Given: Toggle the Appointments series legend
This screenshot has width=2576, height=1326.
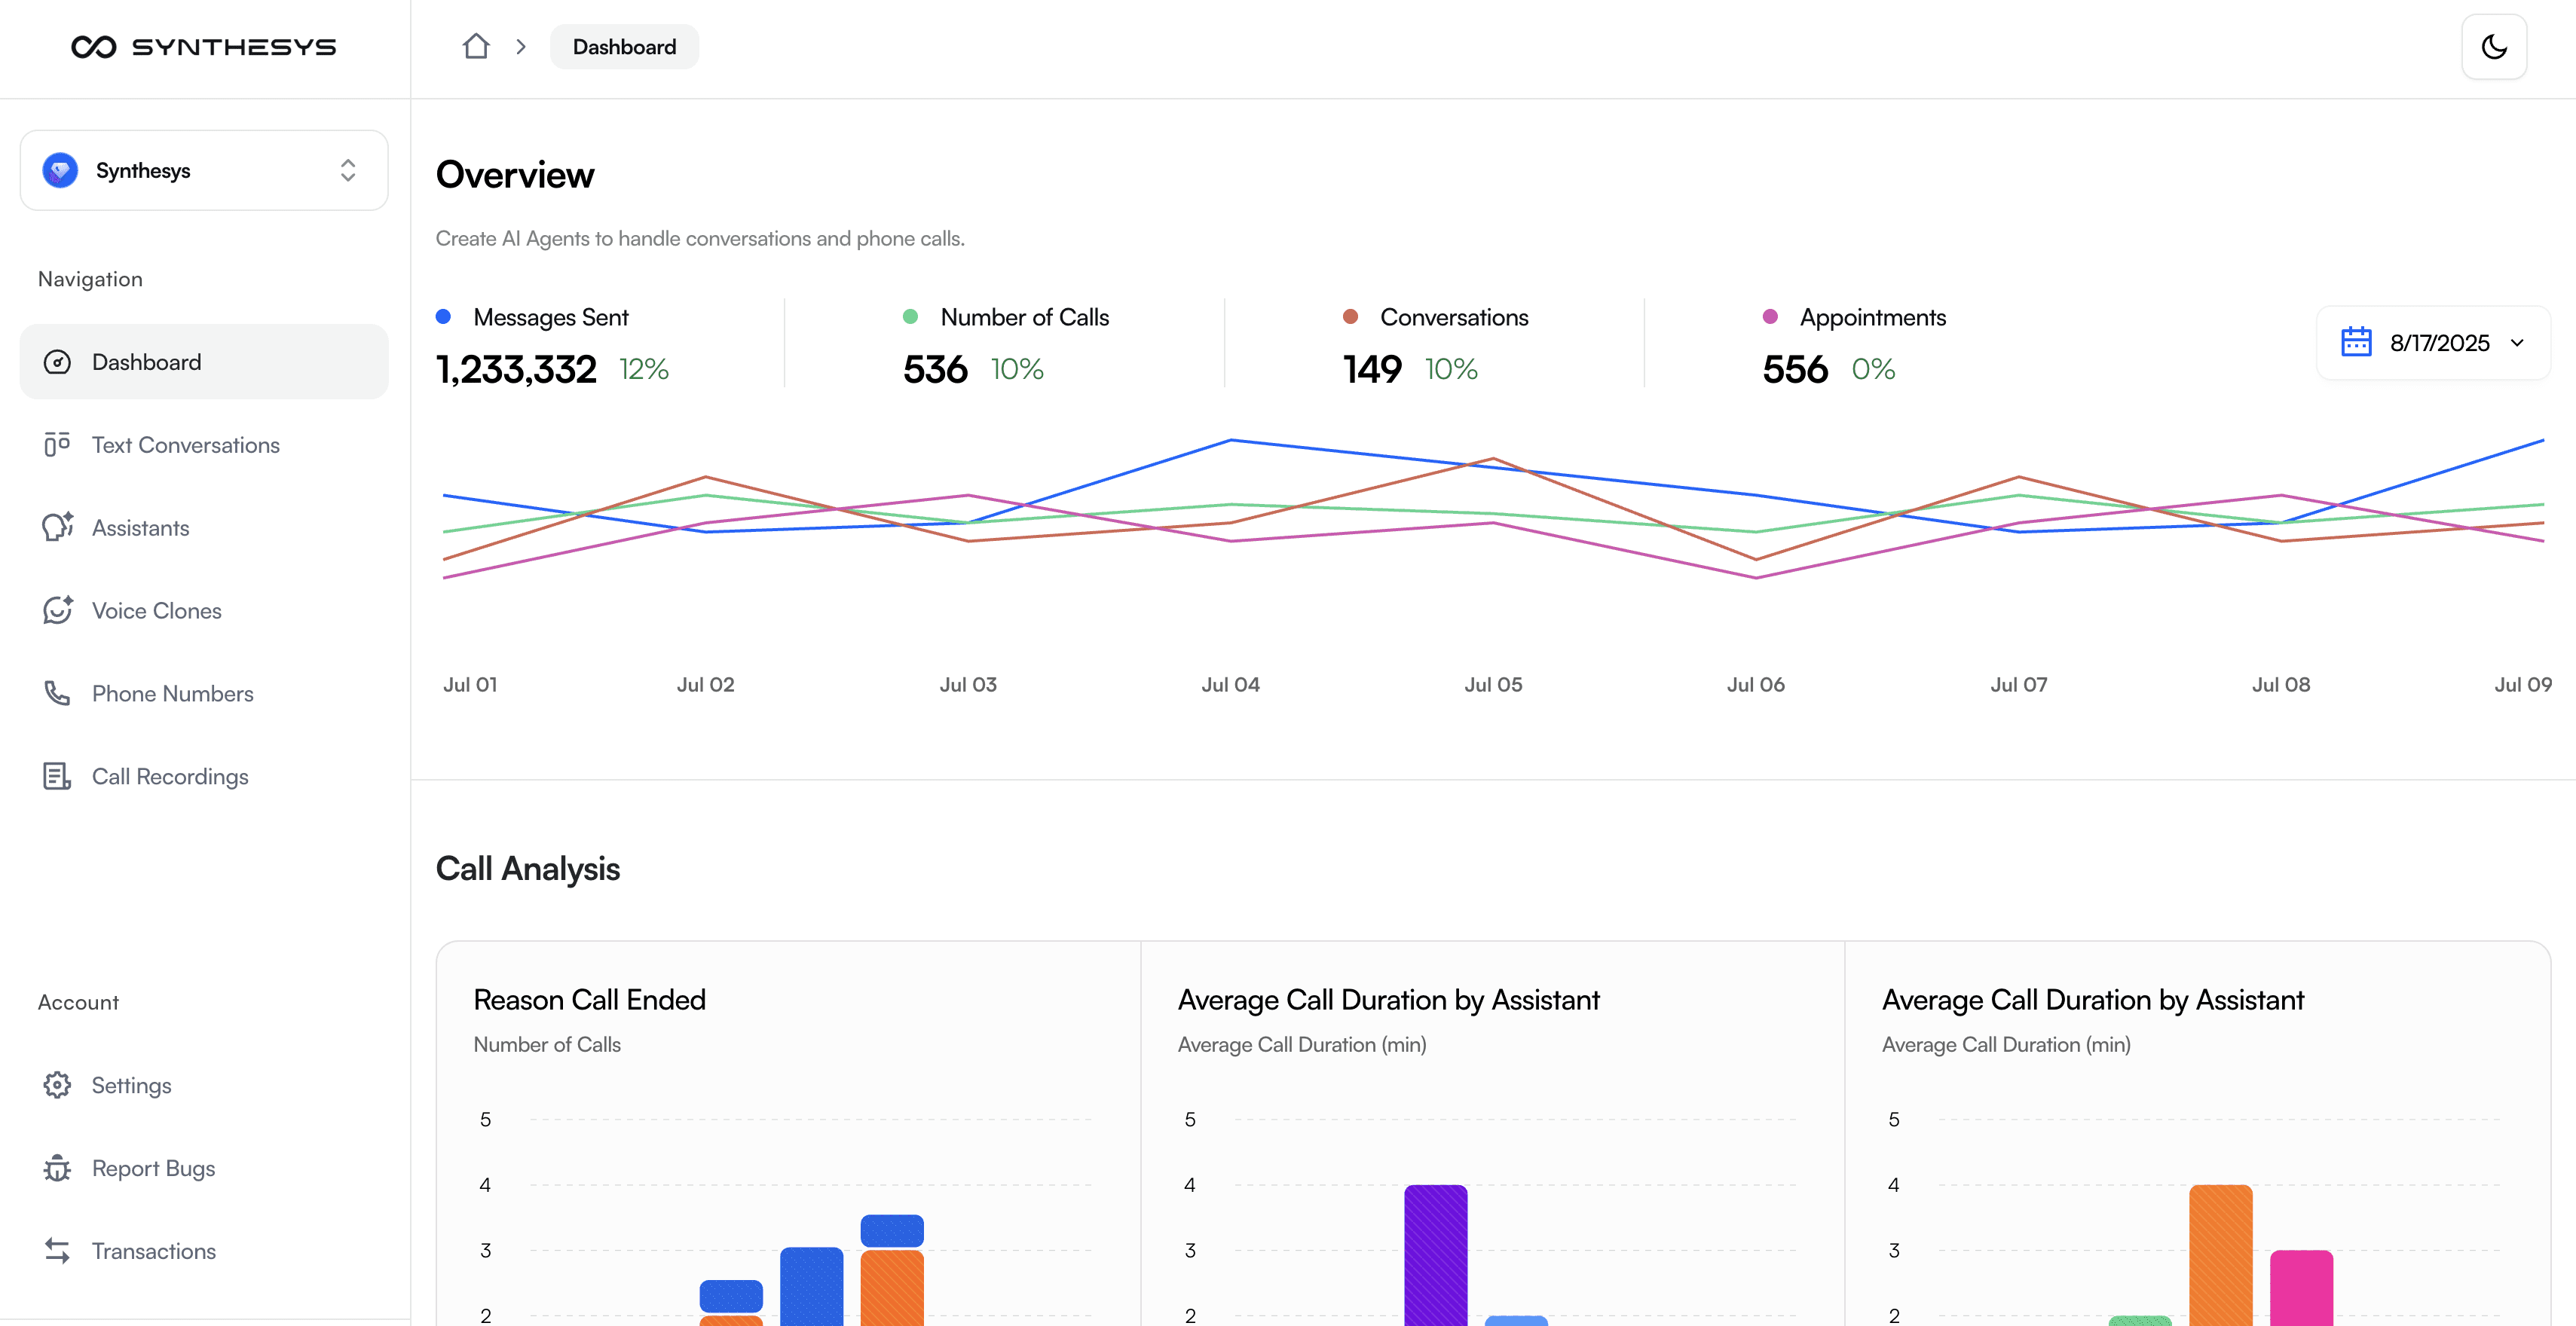Looking at the screenshot, I should pos(1871,317).
